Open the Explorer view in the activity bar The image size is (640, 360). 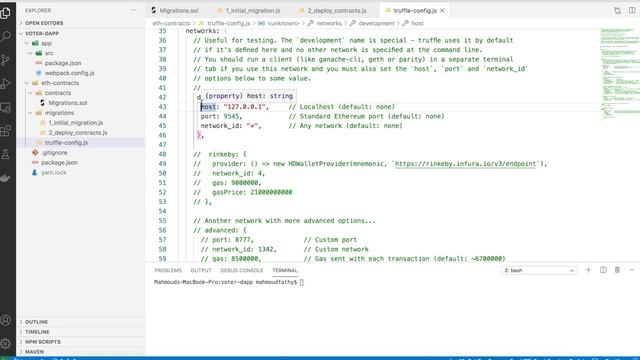tap(6, 13)
